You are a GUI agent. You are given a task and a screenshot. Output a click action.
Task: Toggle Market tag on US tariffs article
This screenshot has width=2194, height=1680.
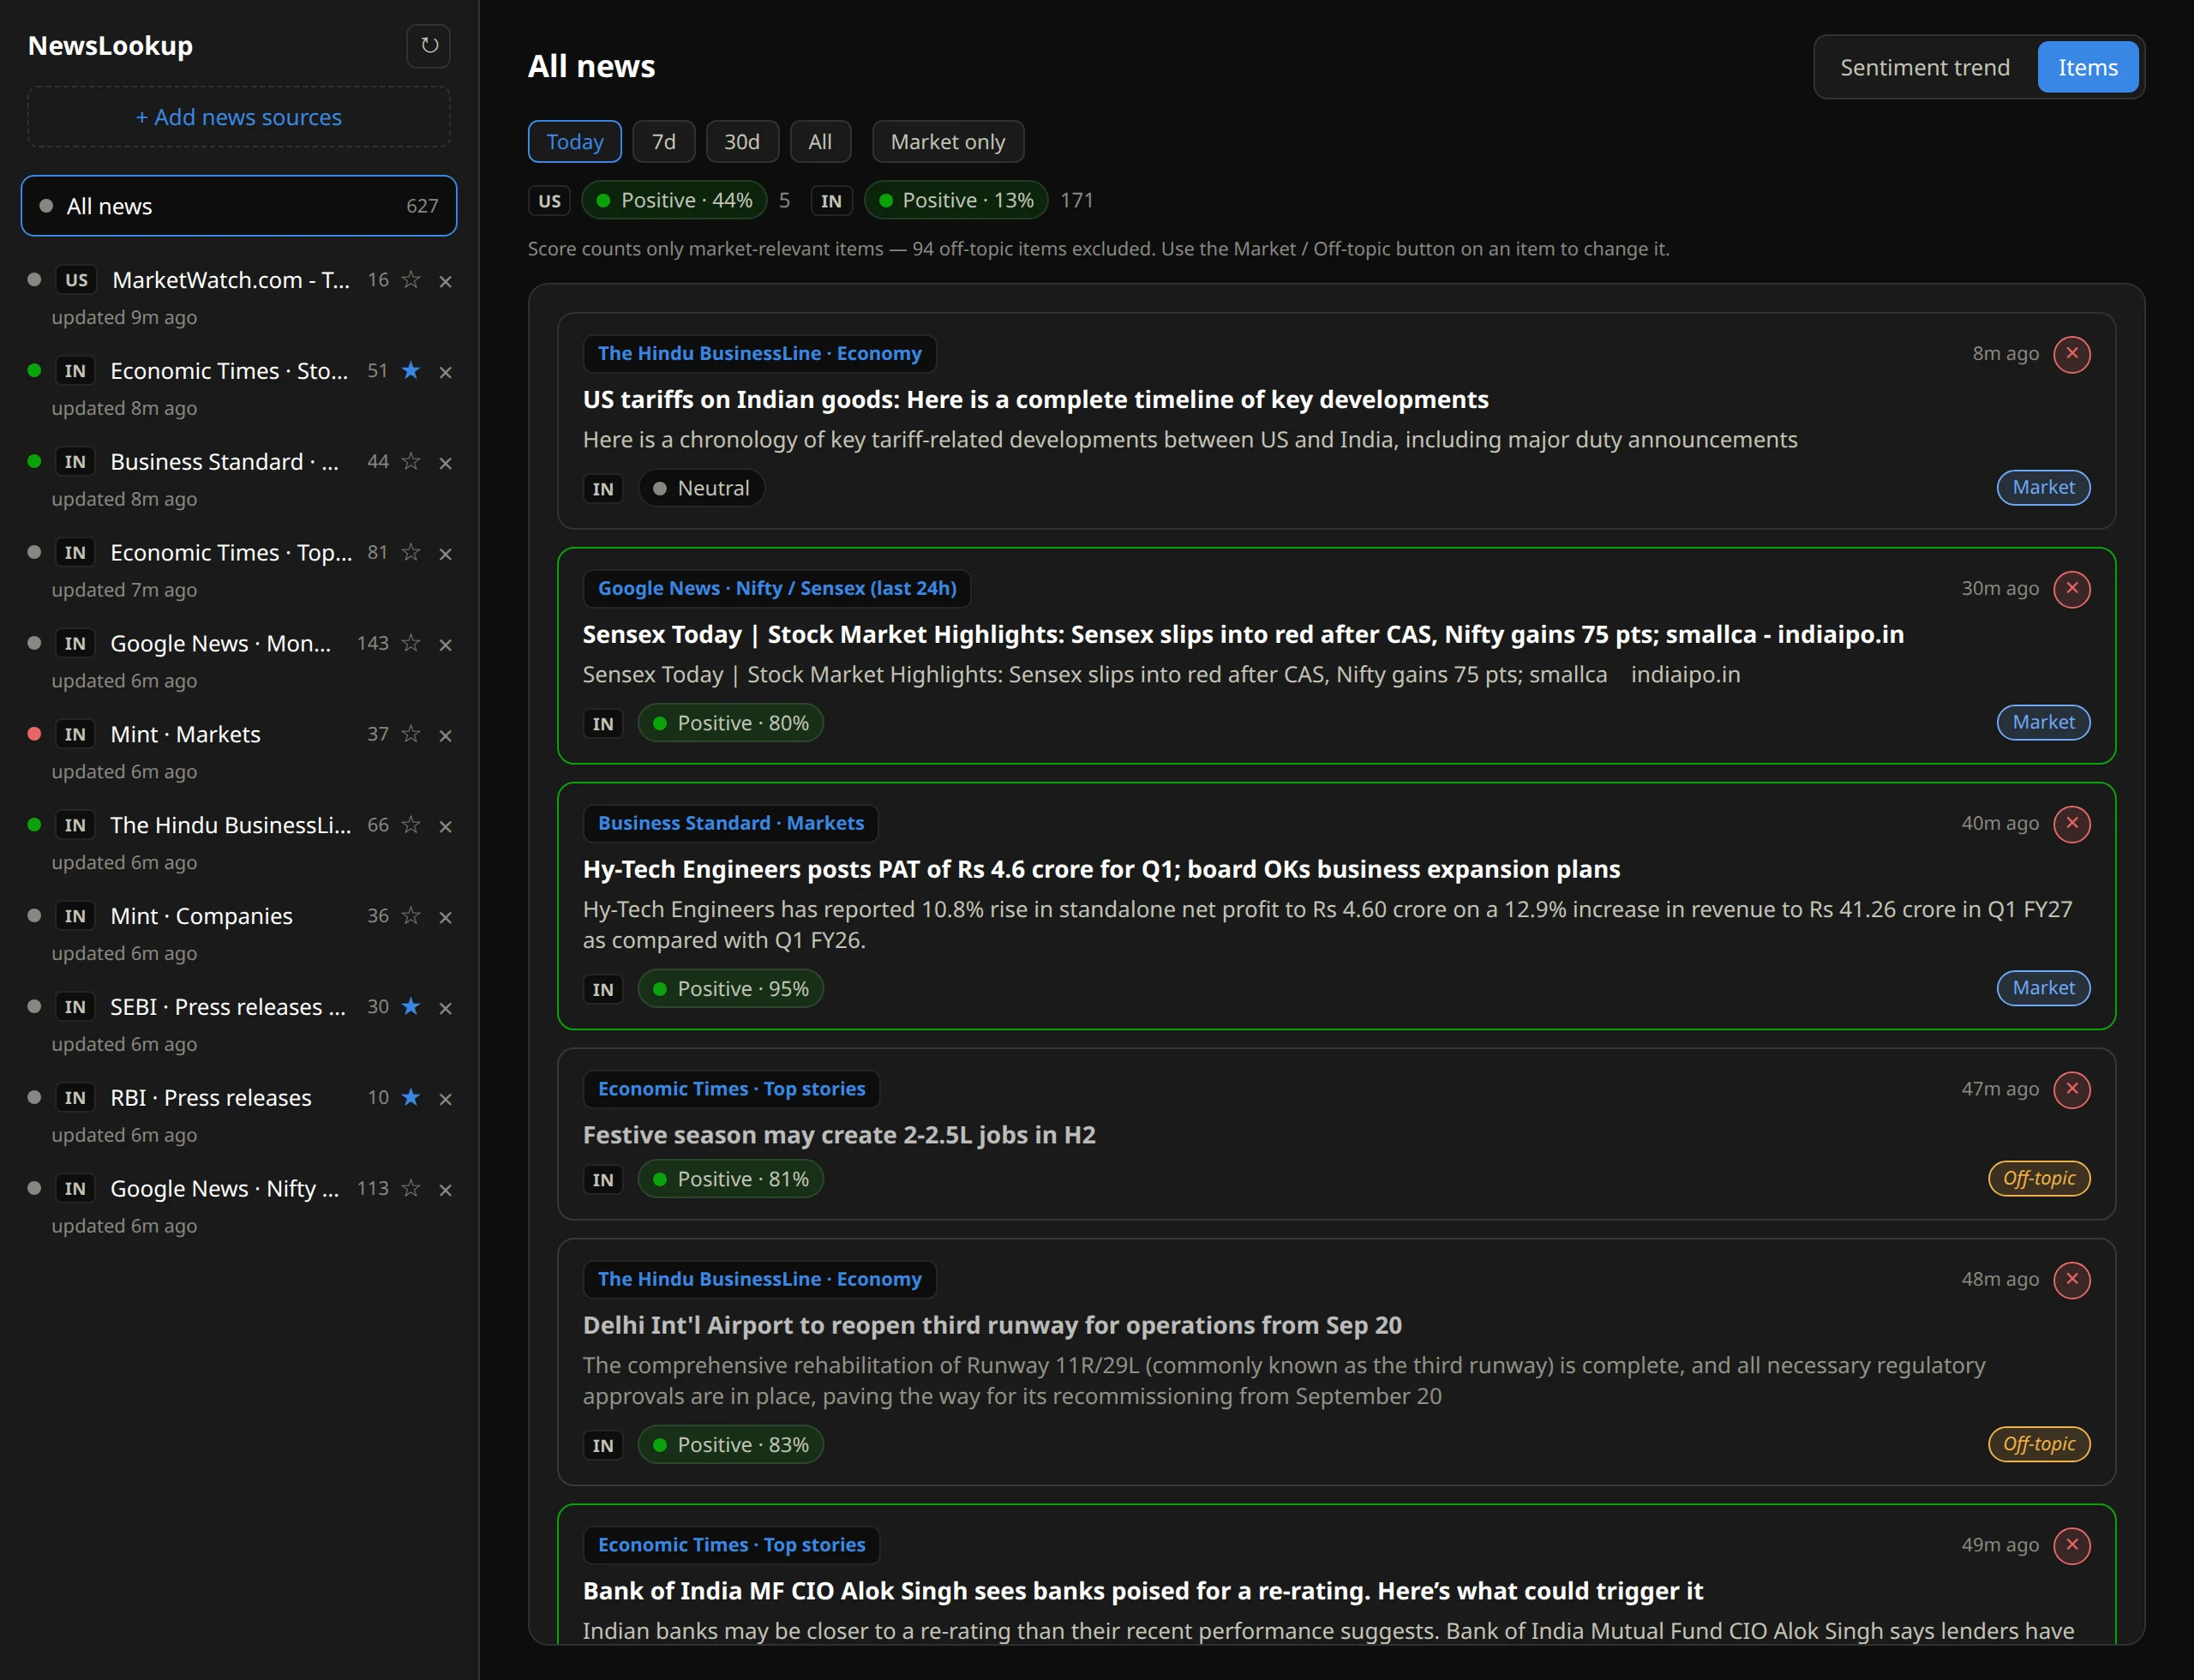click(x=2043, y=488)
